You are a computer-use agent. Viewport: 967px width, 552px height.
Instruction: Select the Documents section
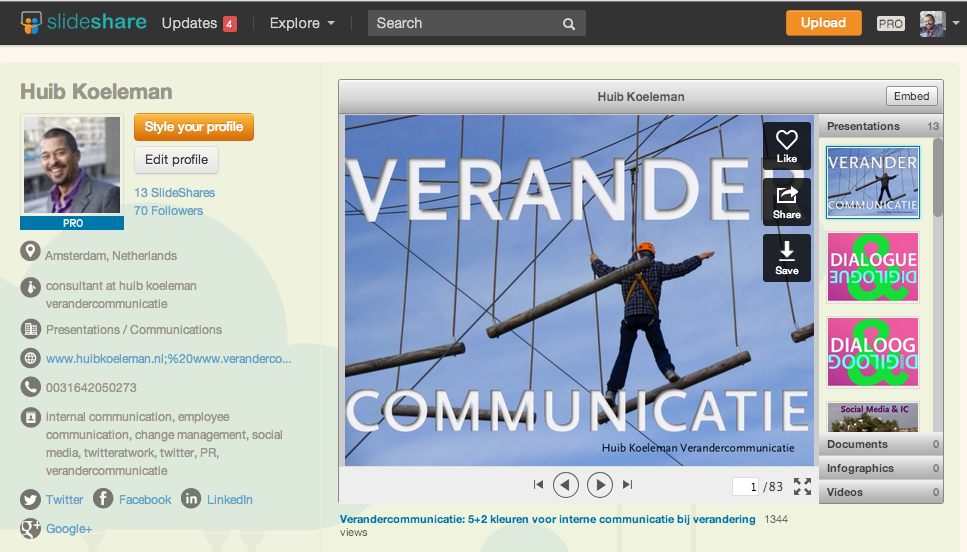pyautogui.click(x=881, y=444)
